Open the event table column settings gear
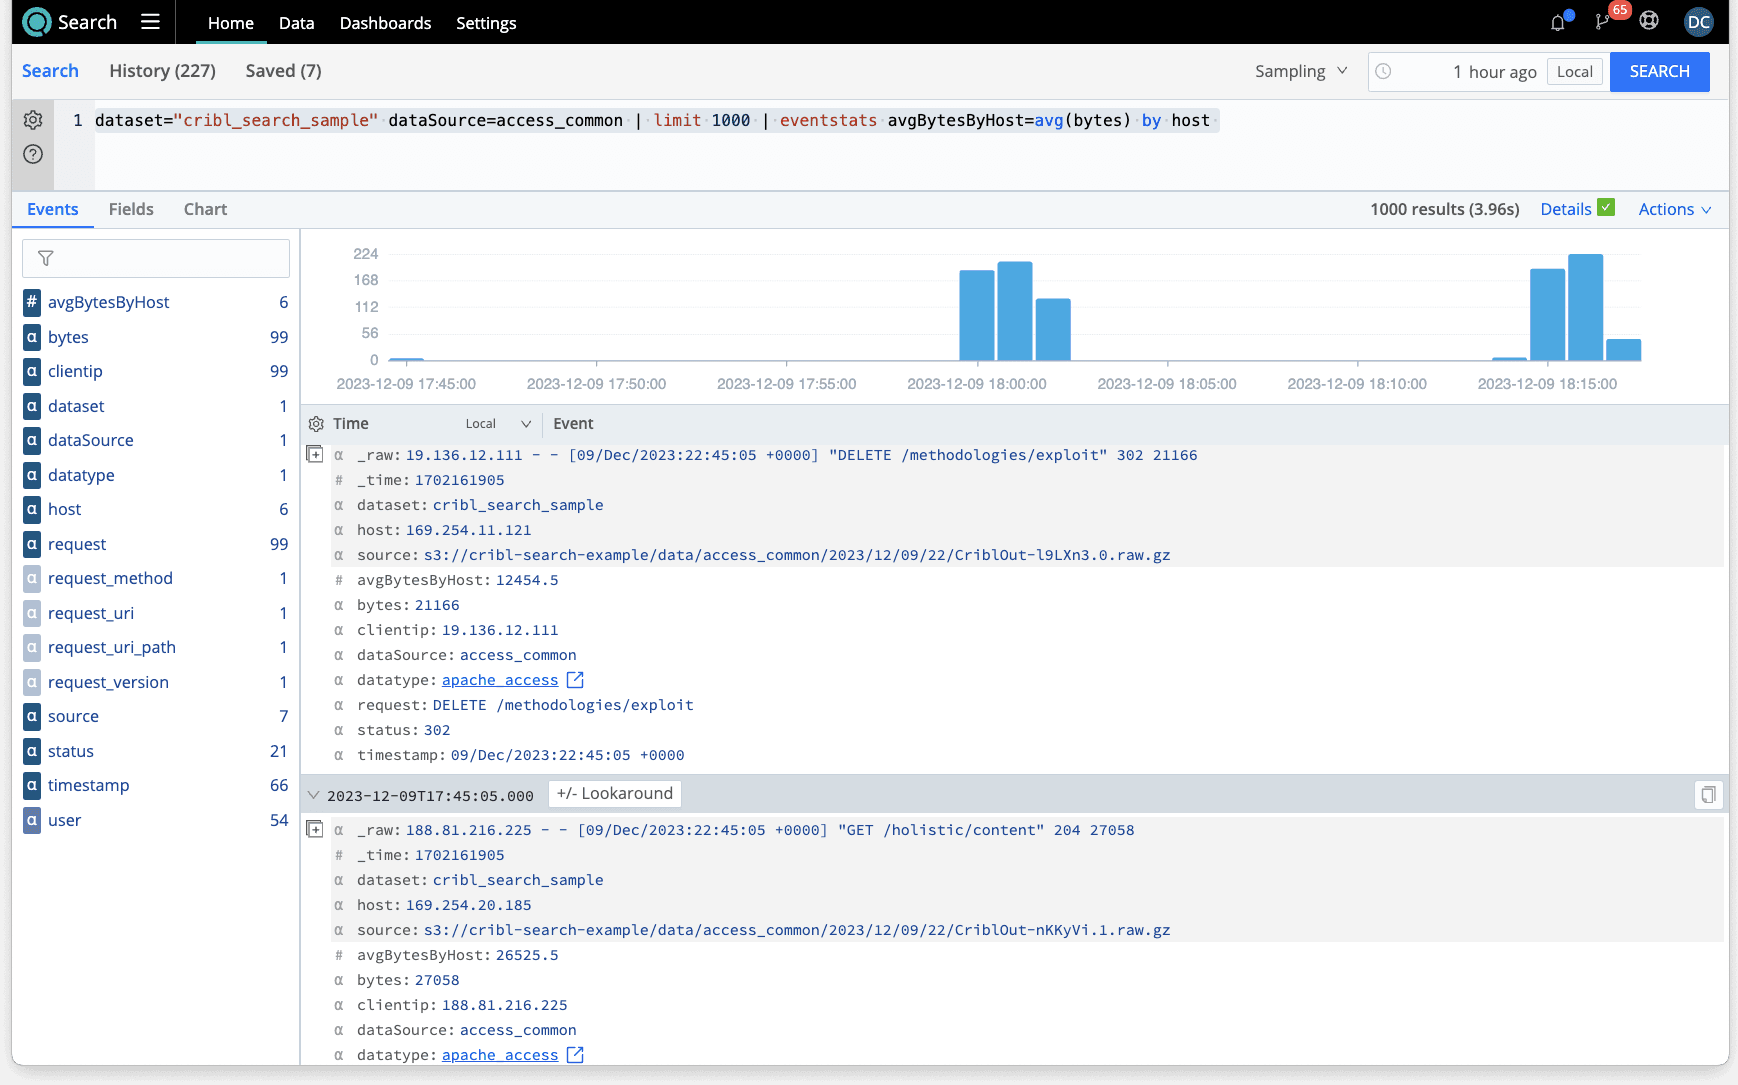This screenshot has width=1738, height=1085. (316, 424)
